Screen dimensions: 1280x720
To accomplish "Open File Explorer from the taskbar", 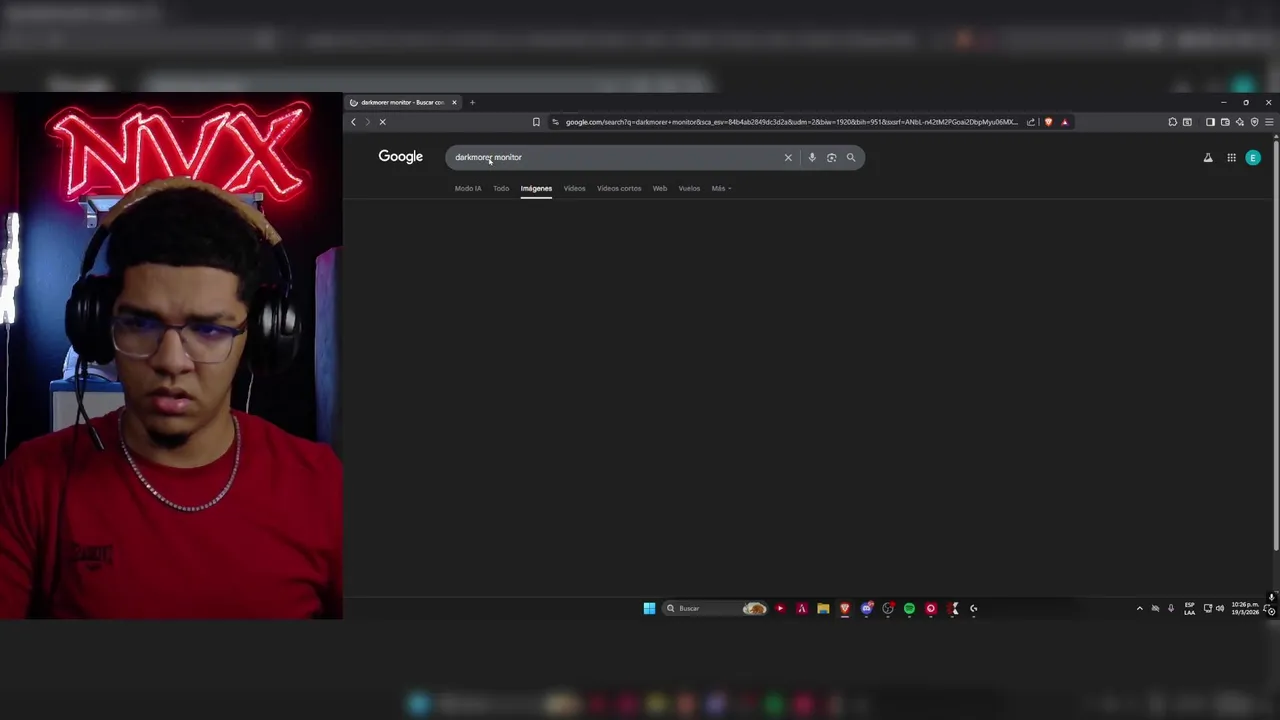I will tap(823, 608).
